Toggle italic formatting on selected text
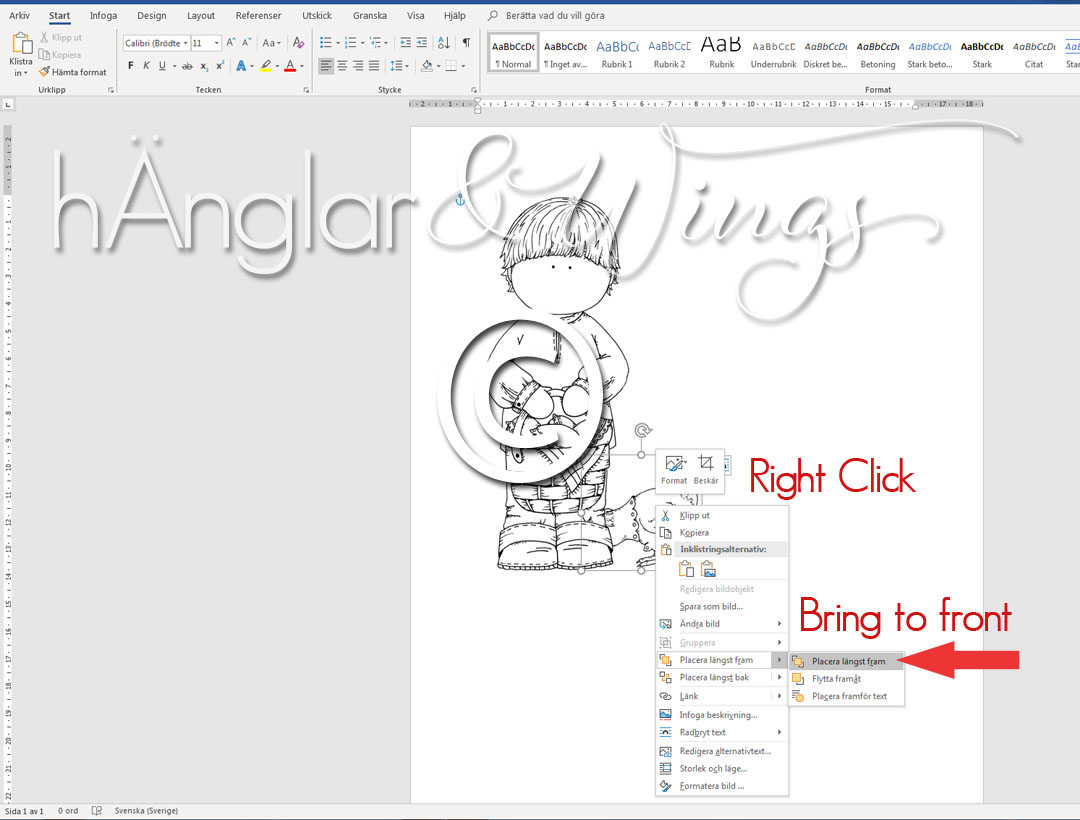1080x820 pixels. click(x=147, y=64)
